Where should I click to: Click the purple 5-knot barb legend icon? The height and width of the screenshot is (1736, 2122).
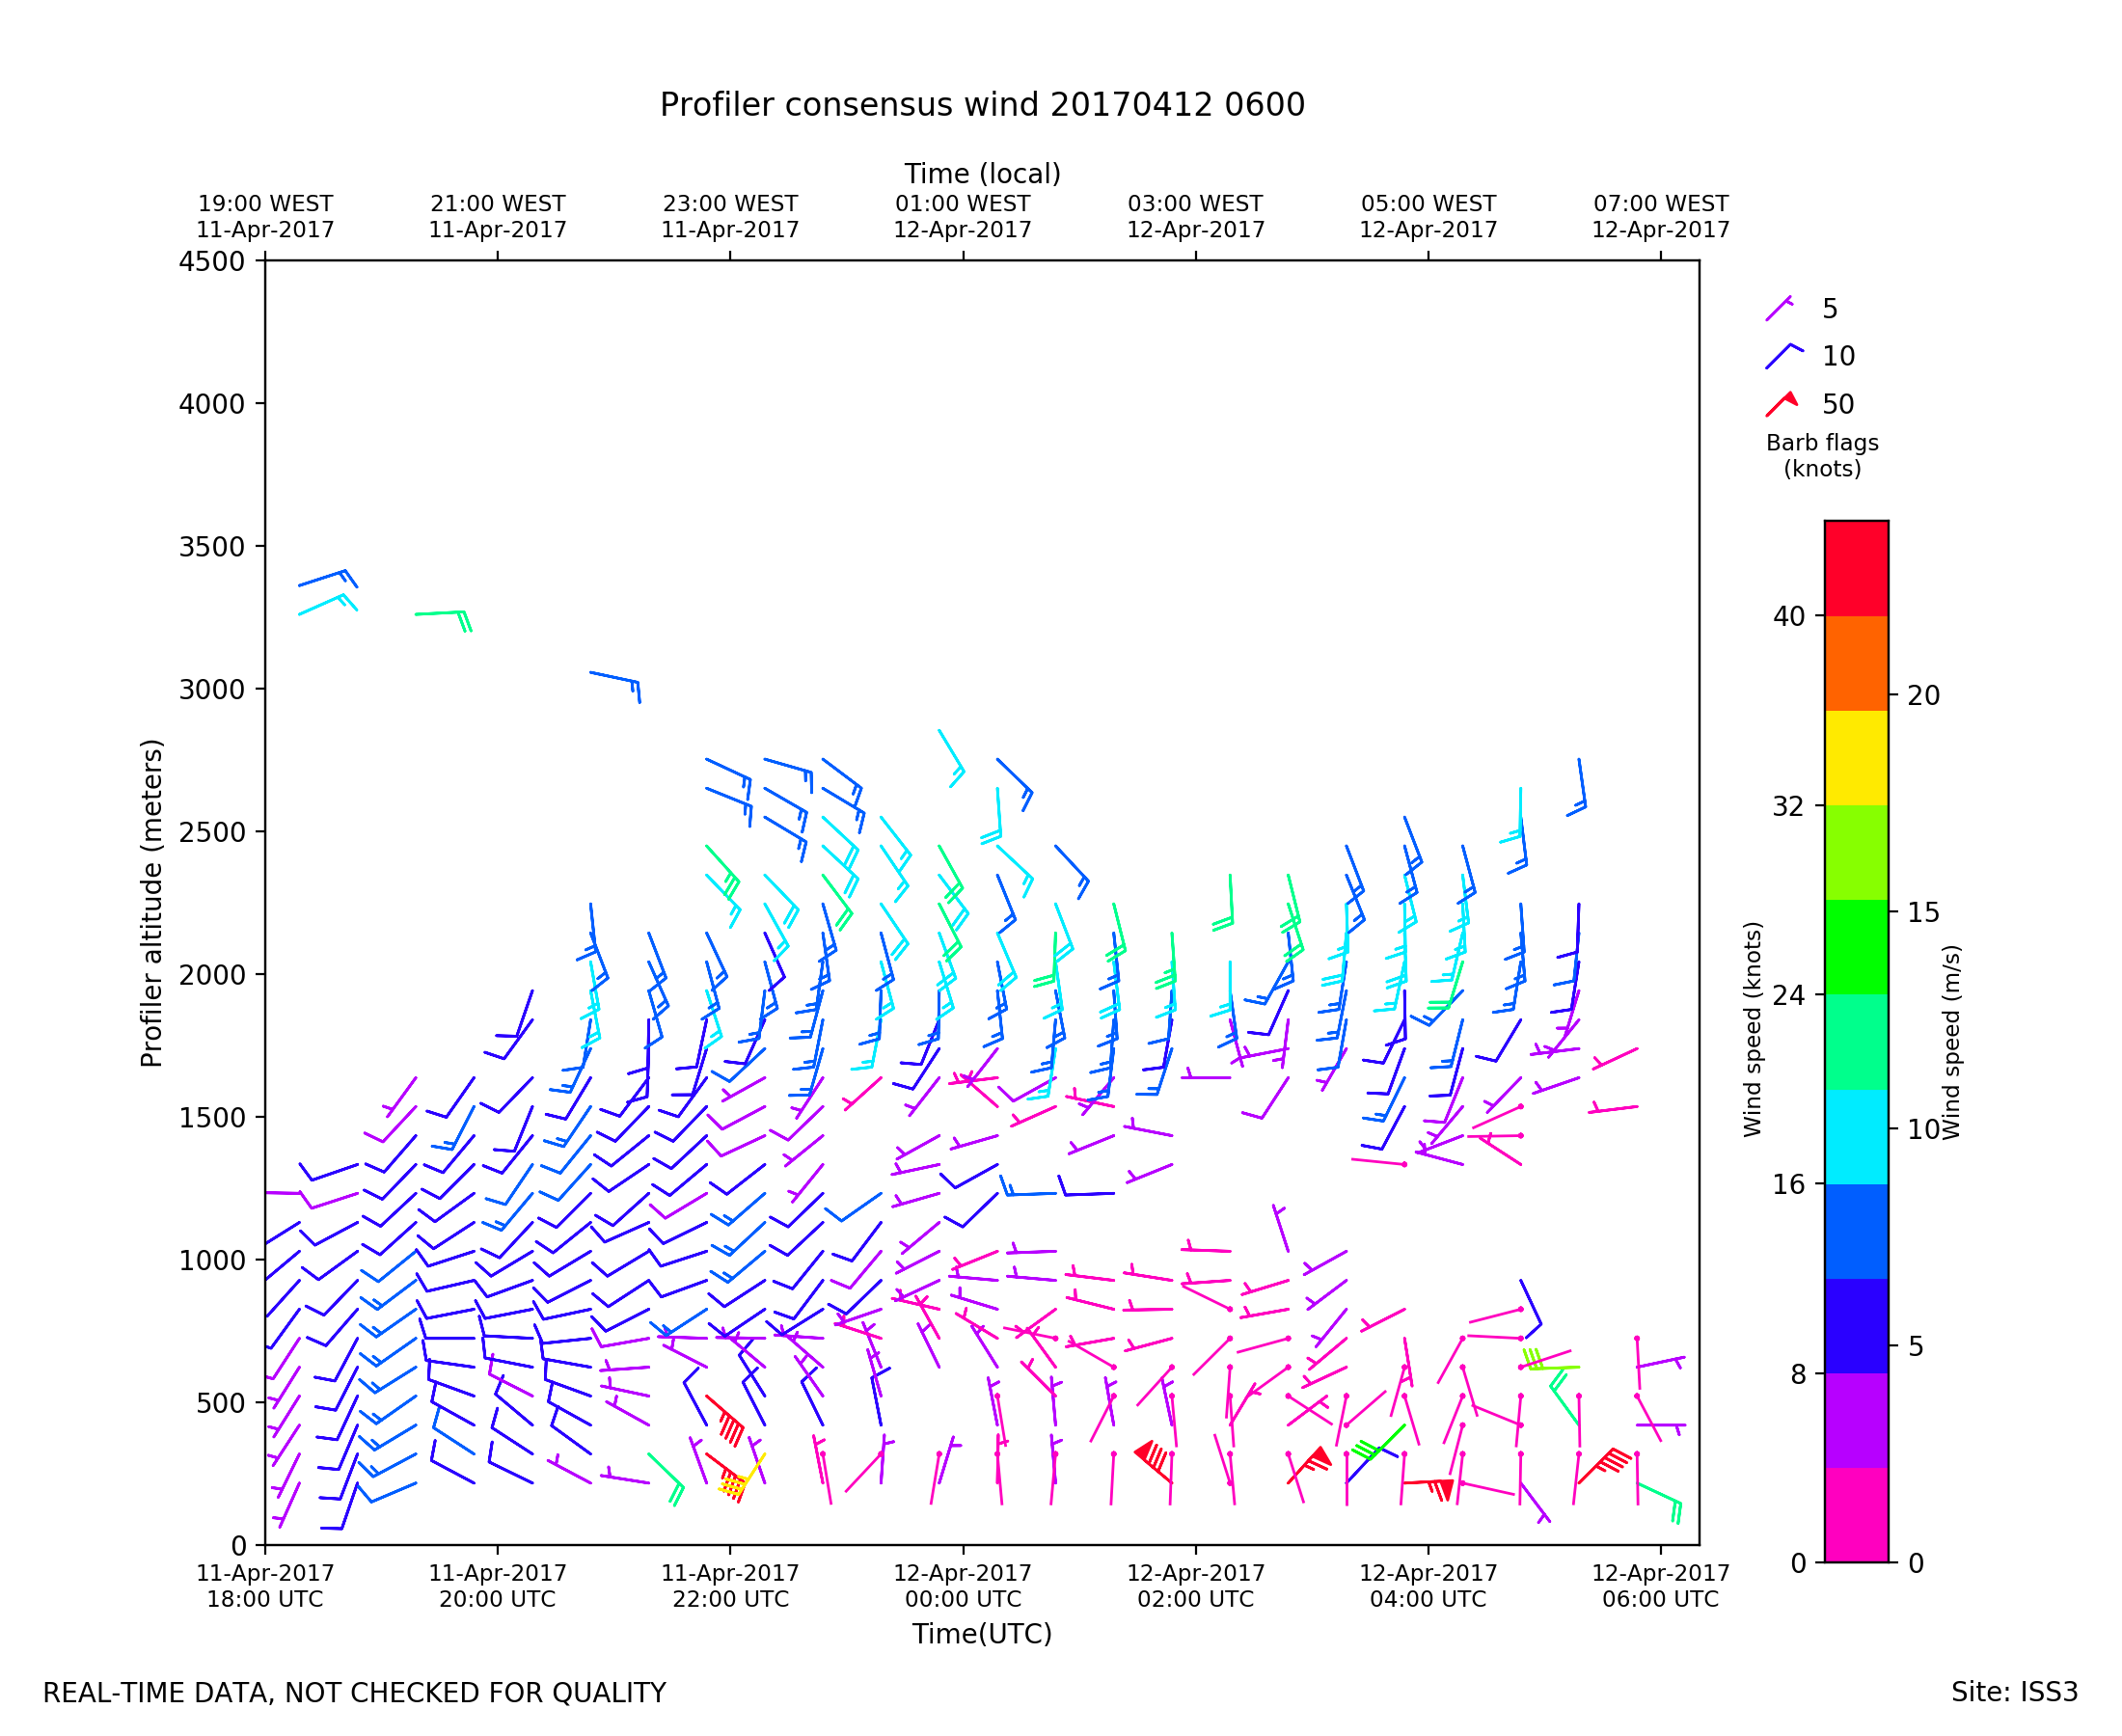(x=1779, y=309)
